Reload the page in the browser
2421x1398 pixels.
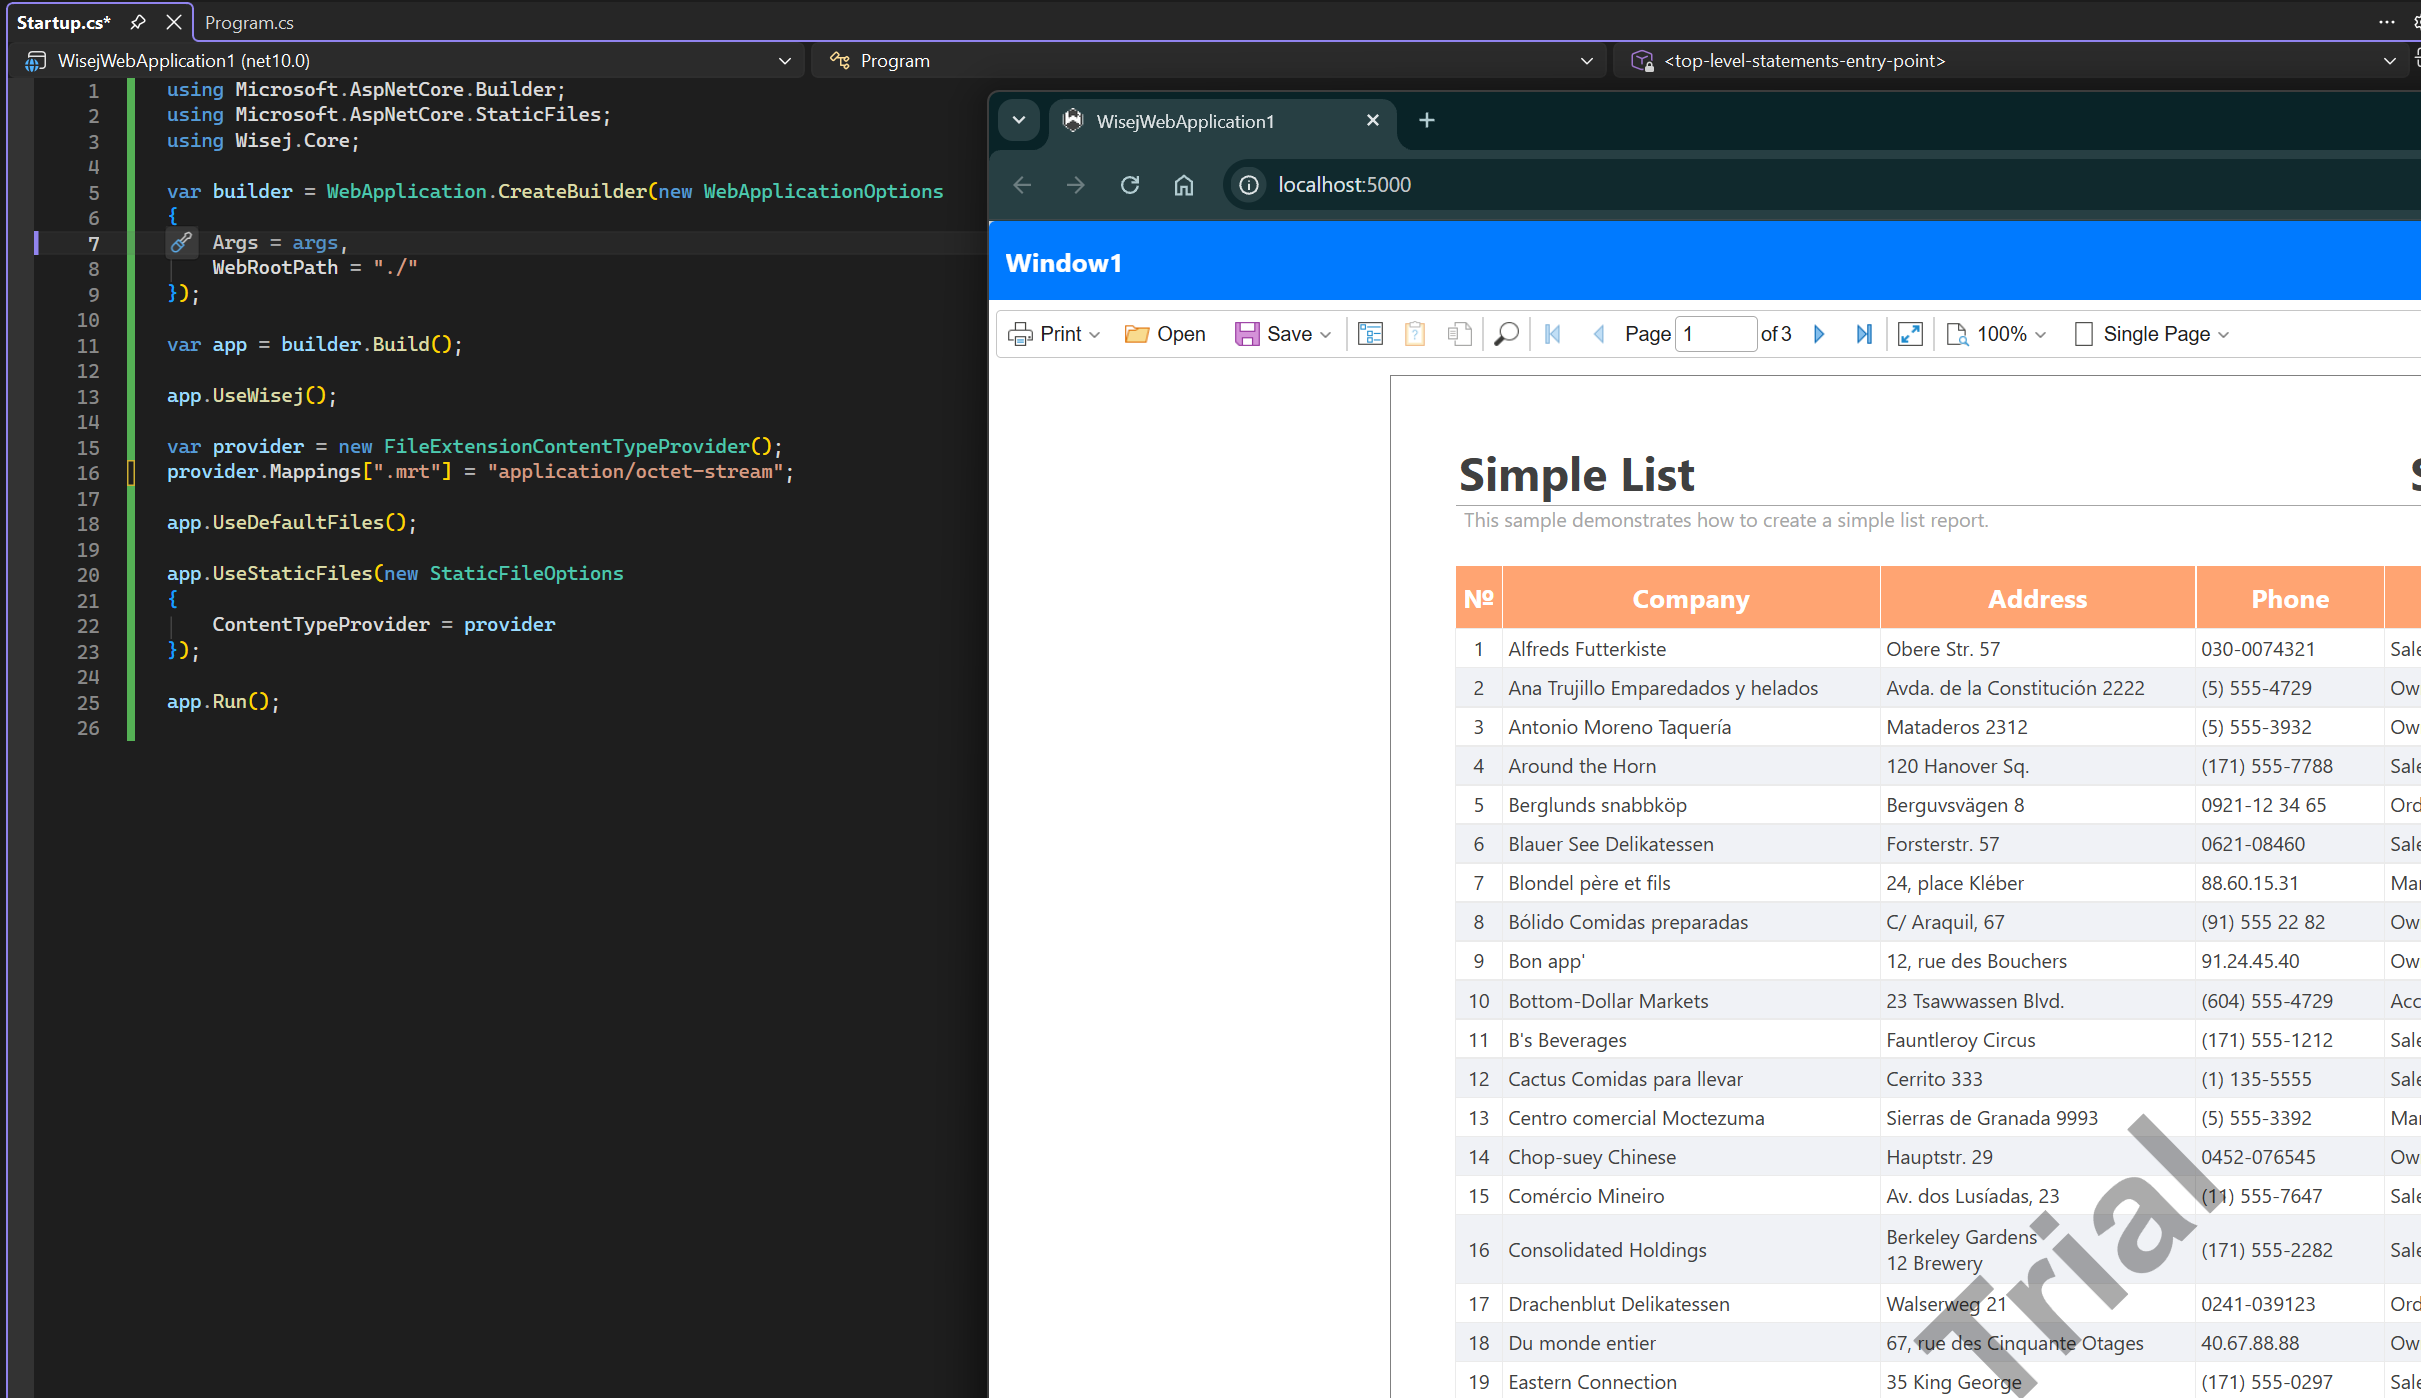(x=1130, y=184)
